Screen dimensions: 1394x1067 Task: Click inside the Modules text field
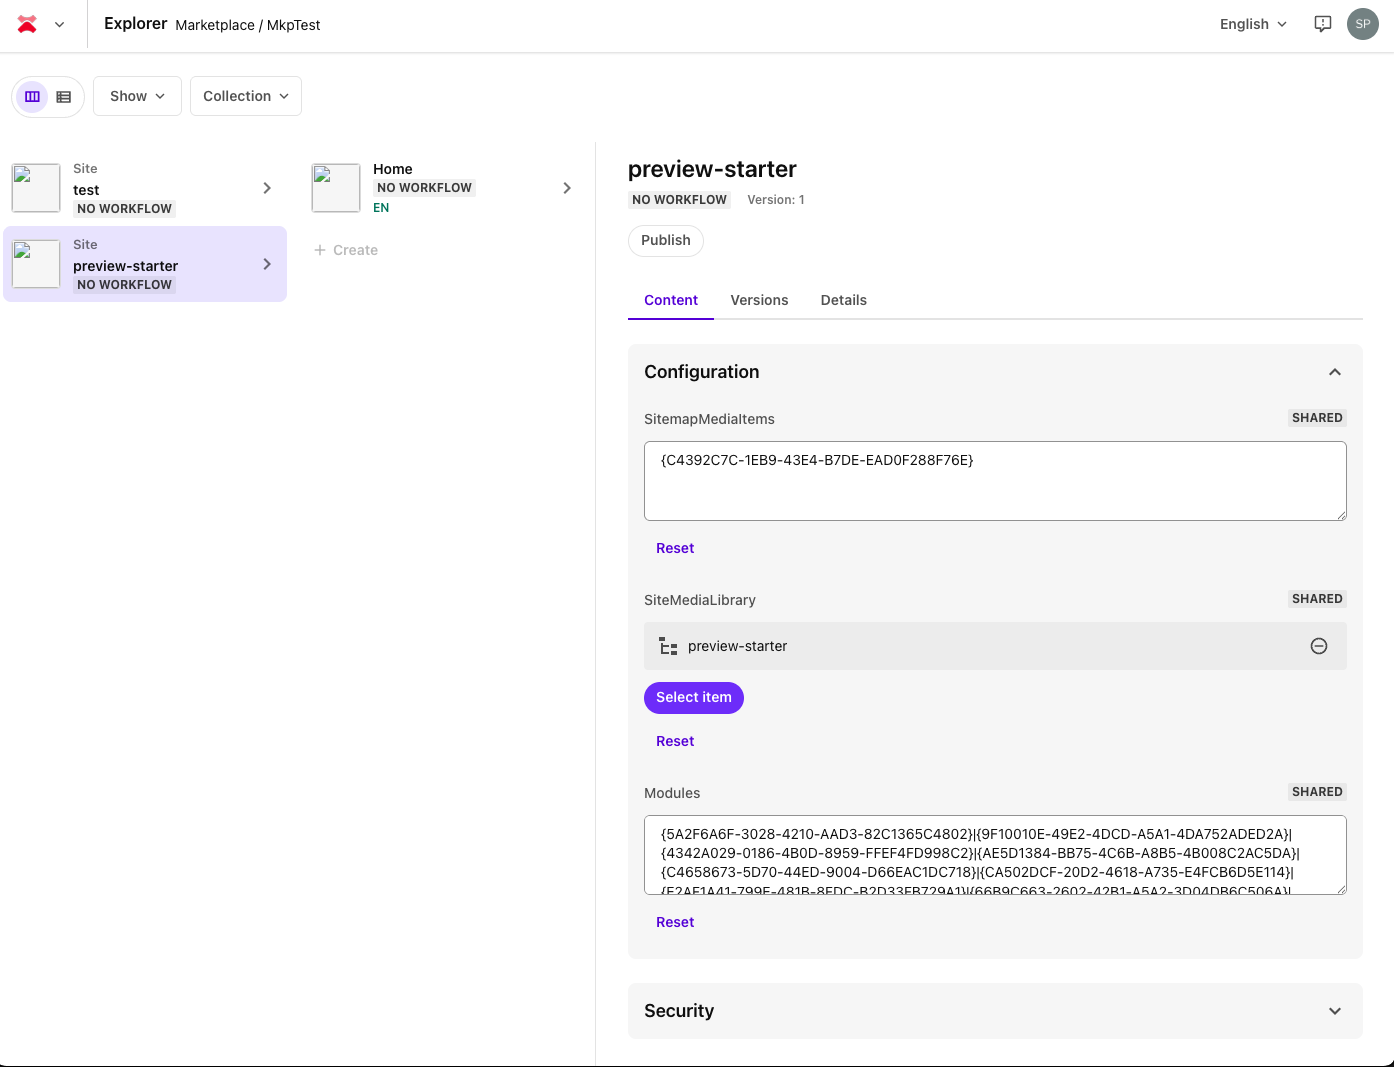pos(995,855)
